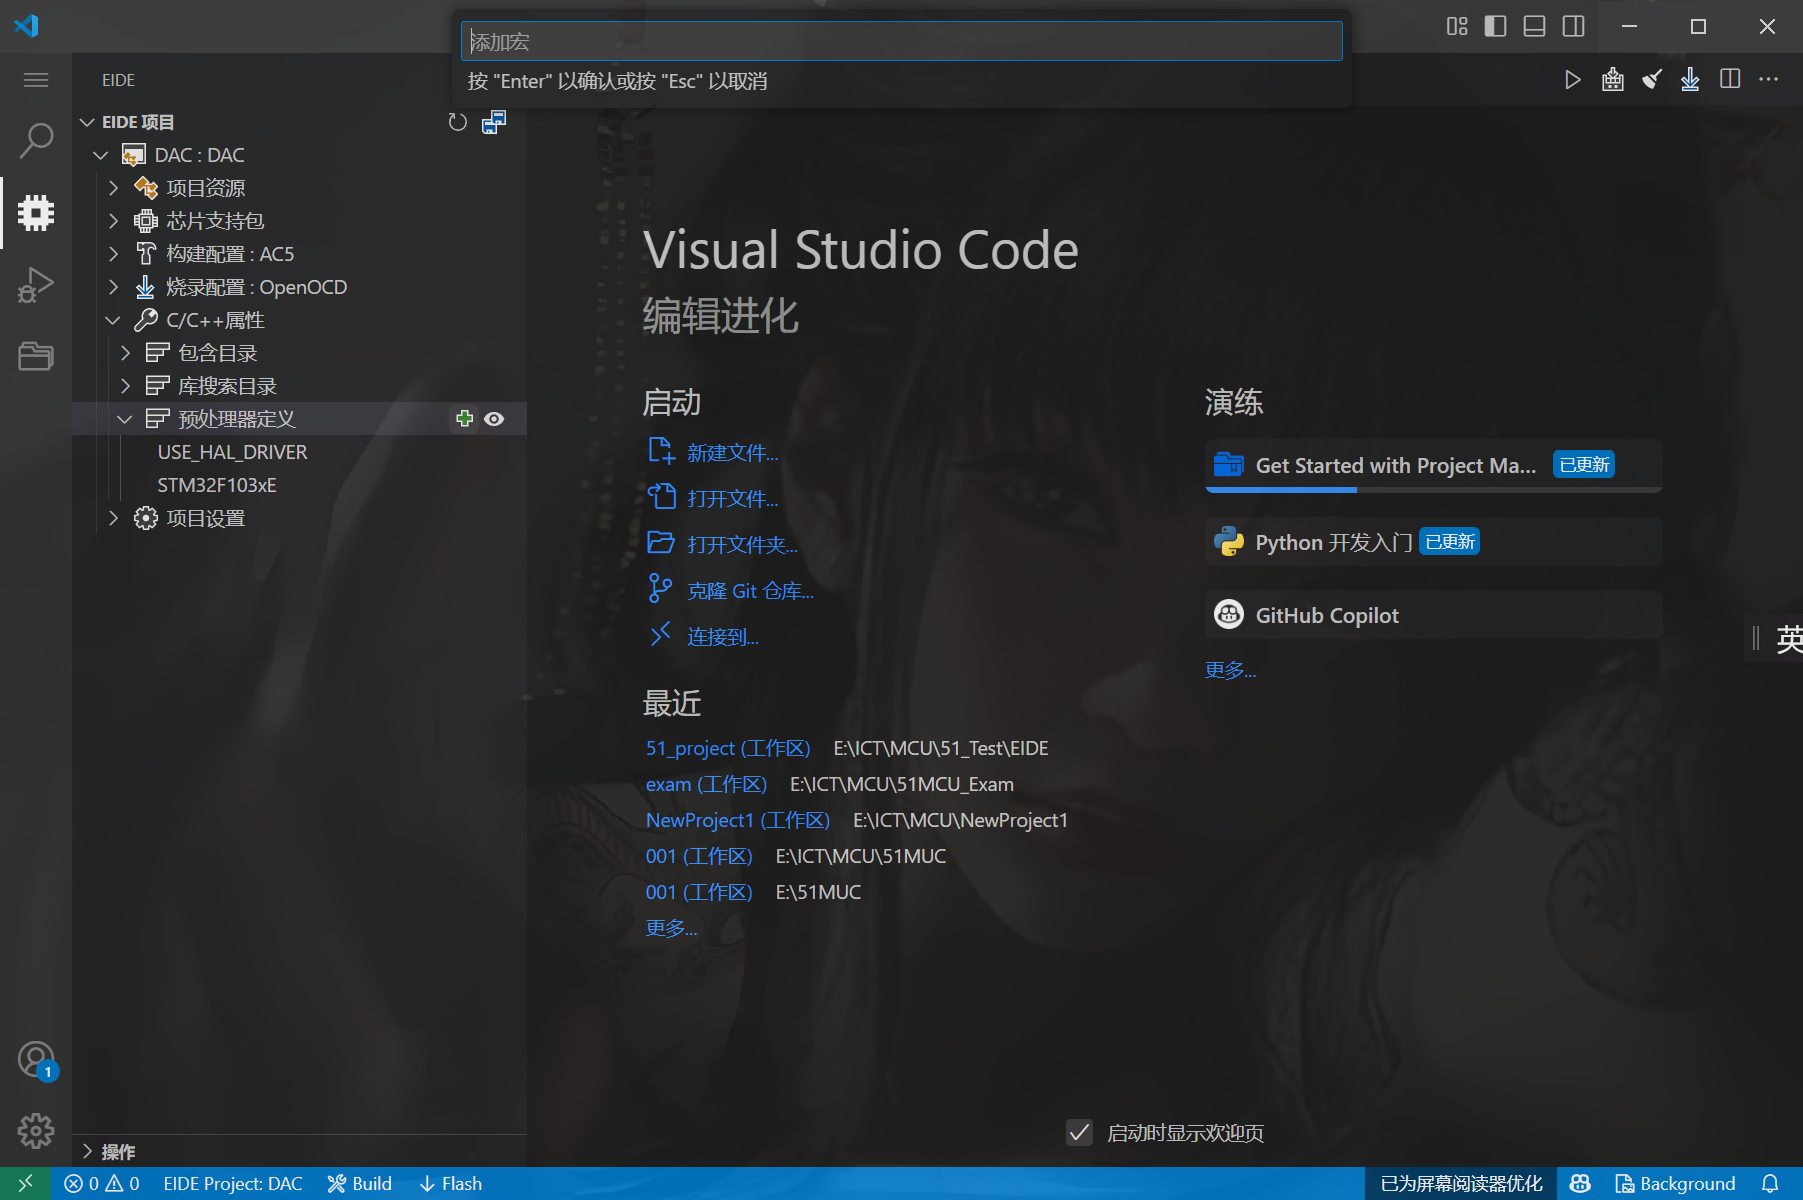Open the Copilot status icon
Screen dimensions: 1803x1200
1580,1183
